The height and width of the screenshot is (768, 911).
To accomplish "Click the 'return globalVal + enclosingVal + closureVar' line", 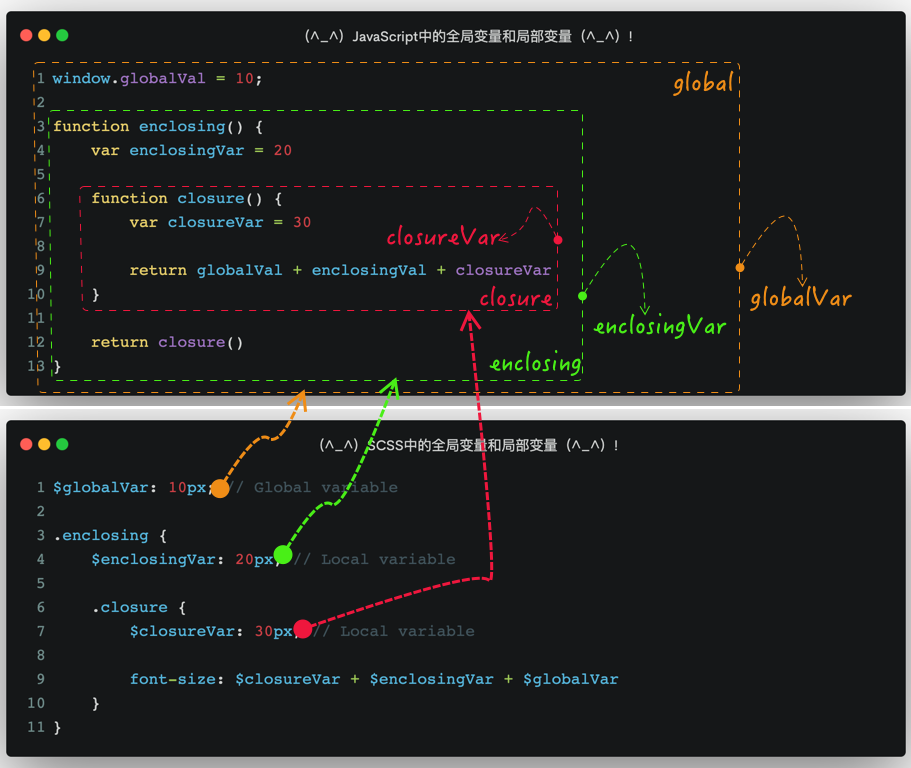I will tap(340, 271).
